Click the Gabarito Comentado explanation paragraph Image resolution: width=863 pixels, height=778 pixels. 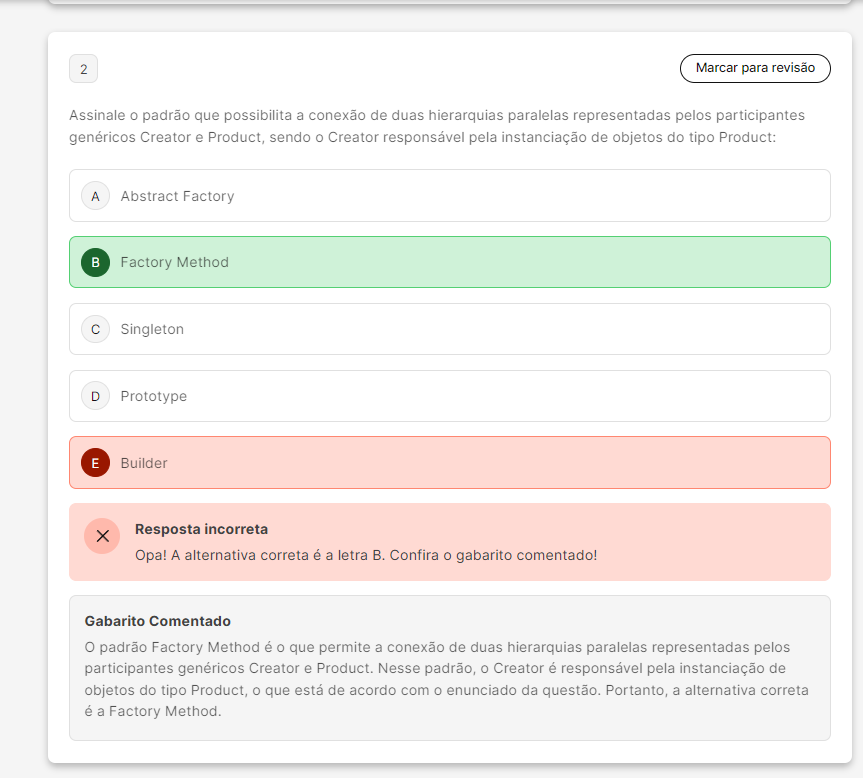(448, 668)
